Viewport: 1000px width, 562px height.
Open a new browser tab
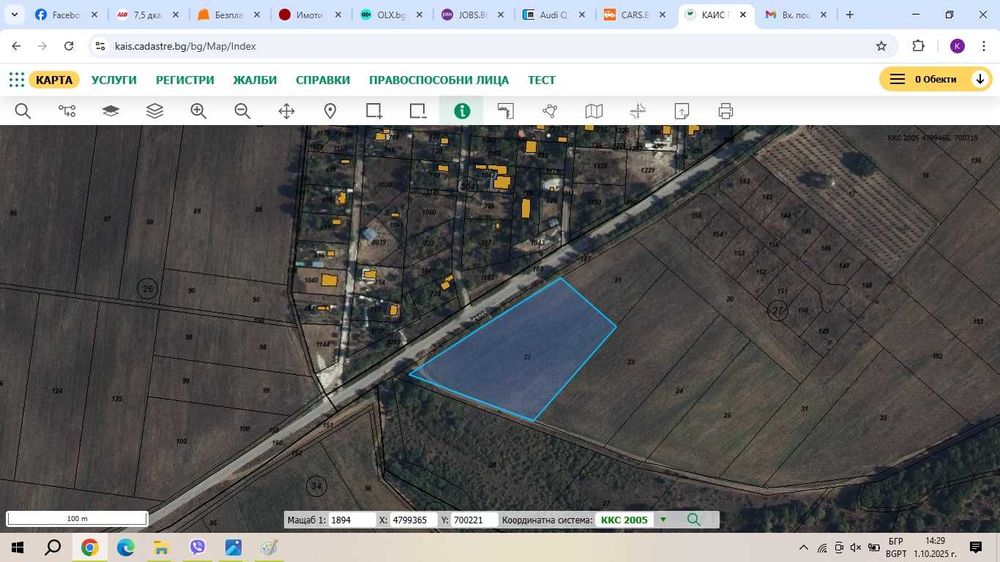point(849,14)
